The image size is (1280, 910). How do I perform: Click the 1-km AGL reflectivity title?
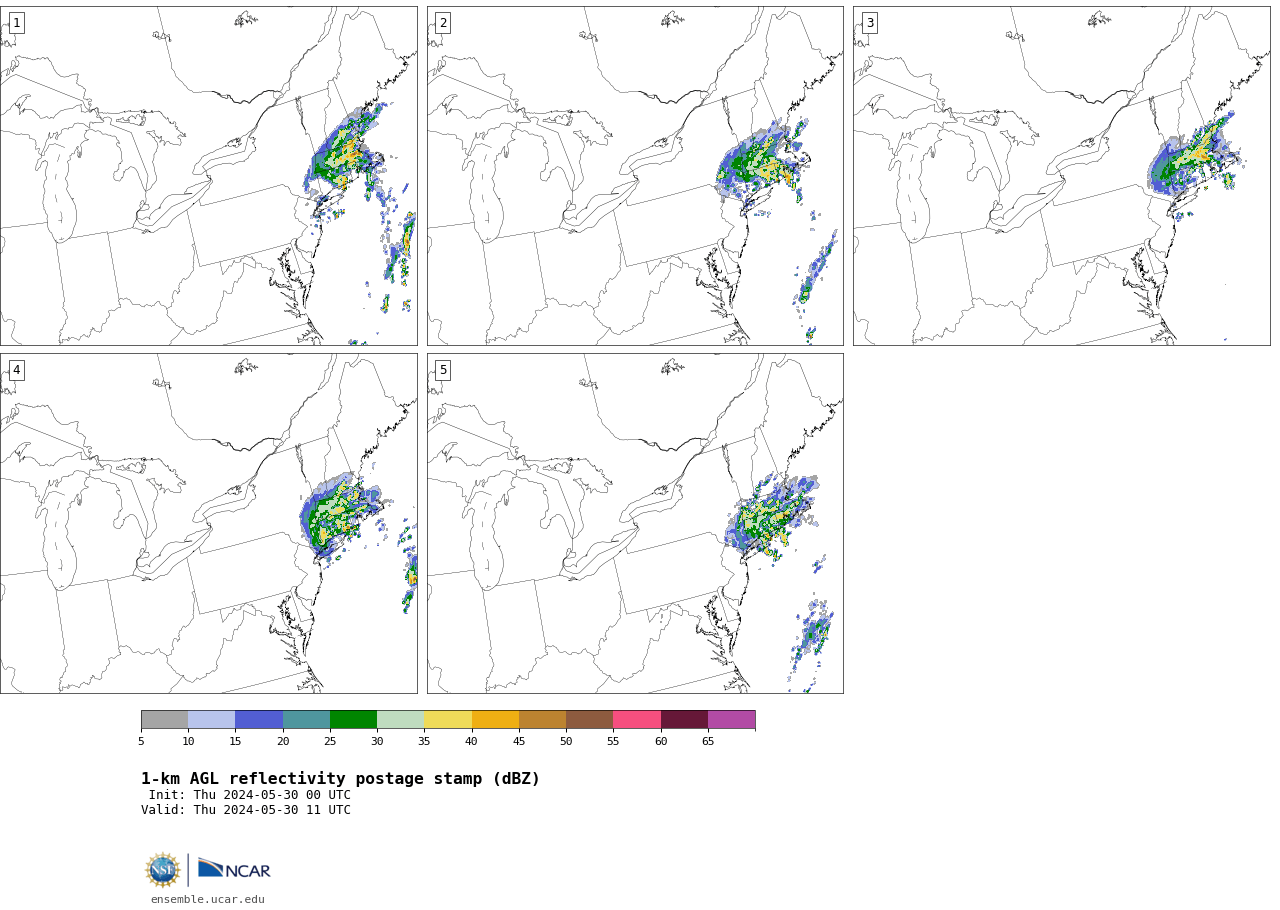340,779
